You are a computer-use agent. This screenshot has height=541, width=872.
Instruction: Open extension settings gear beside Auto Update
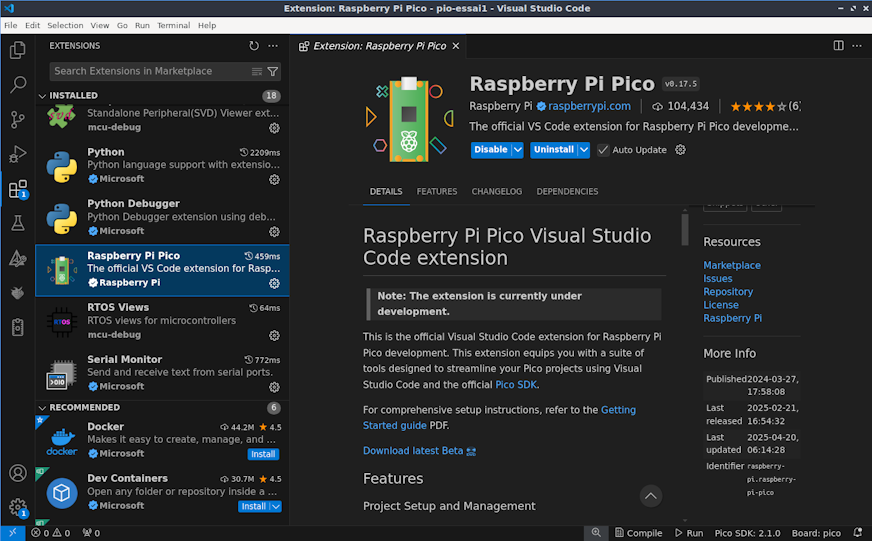pos(680,150)
